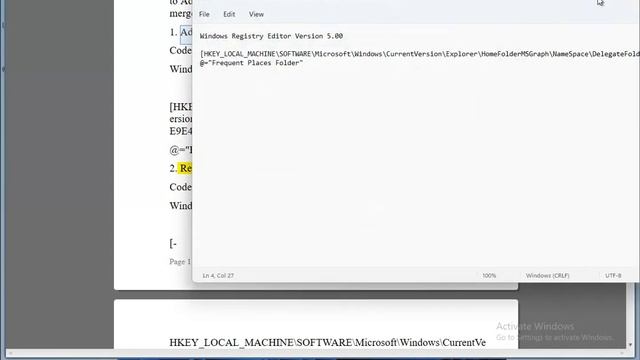Click the document's horizontal scrollbar at bottom
The width and height of the screenshot is (640, 360).
[316, 353]
